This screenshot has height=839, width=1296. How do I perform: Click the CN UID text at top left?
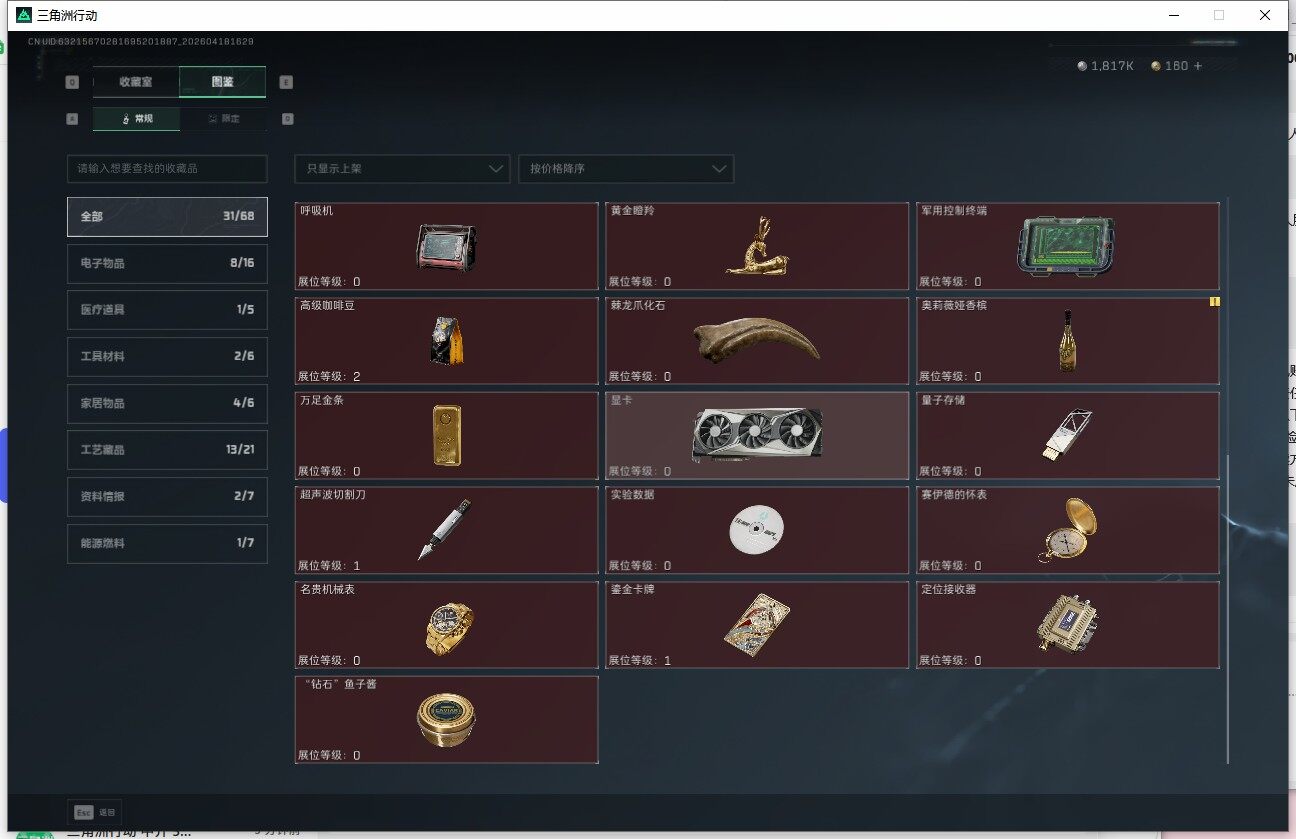[141, 42]
